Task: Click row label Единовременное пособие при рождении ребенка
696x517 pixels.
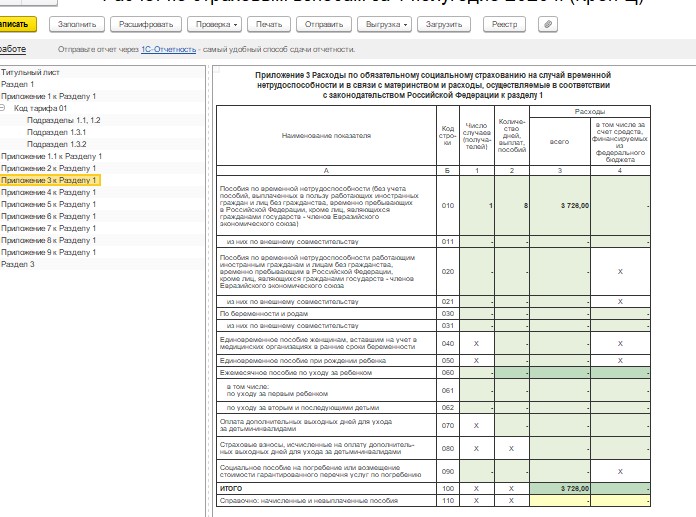Action: [303, 360]
